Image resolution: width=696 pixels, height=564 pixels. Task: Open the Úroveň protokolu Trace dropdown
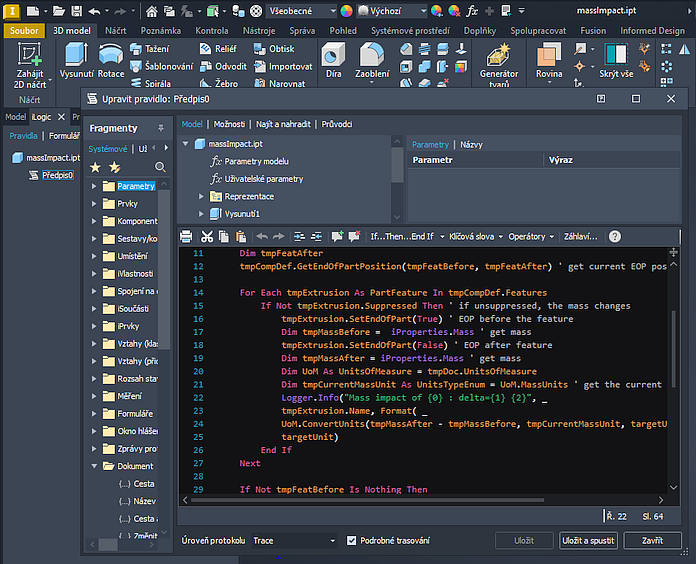(x=294, y=540)
